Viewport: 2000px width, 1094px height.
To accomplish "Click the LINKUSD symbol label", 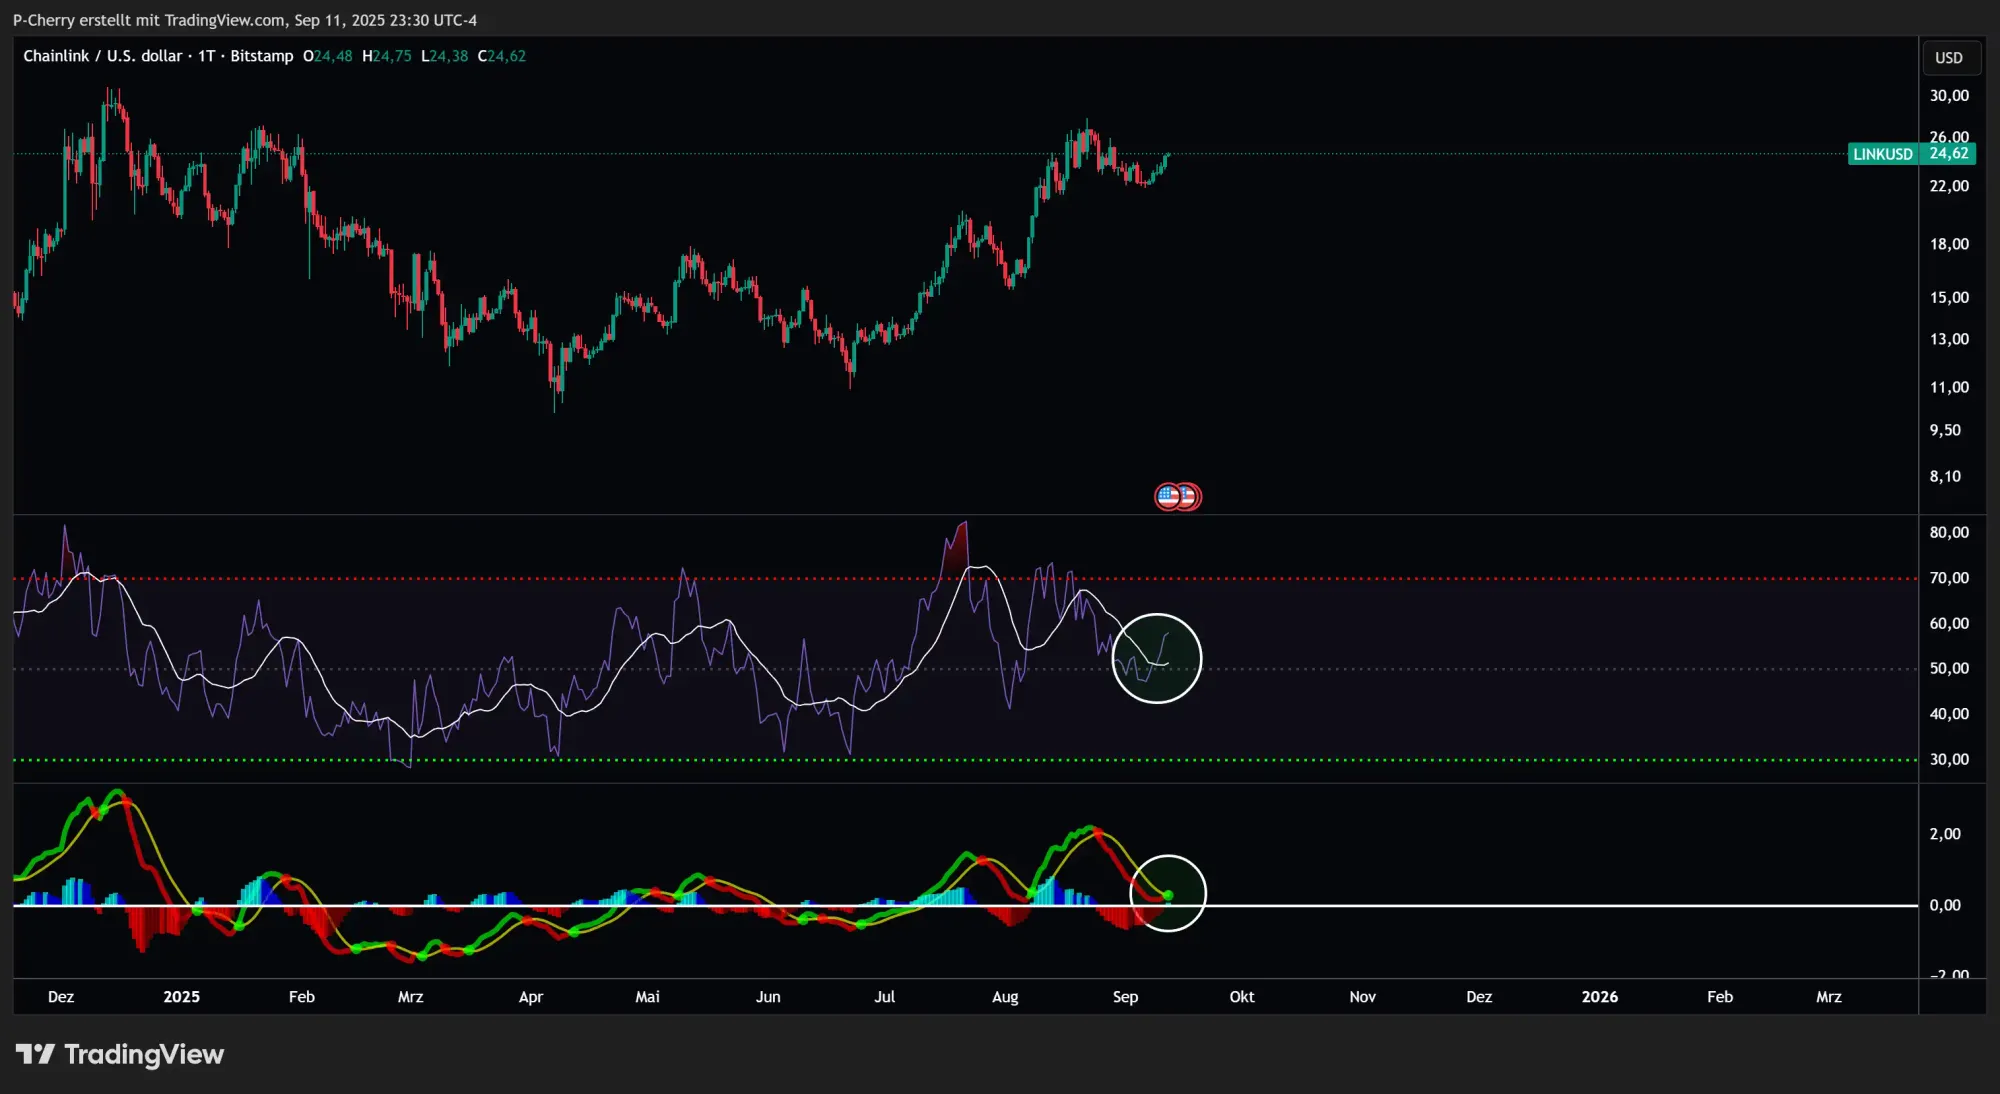I will pyautogui.click(x=1883, y=154).
